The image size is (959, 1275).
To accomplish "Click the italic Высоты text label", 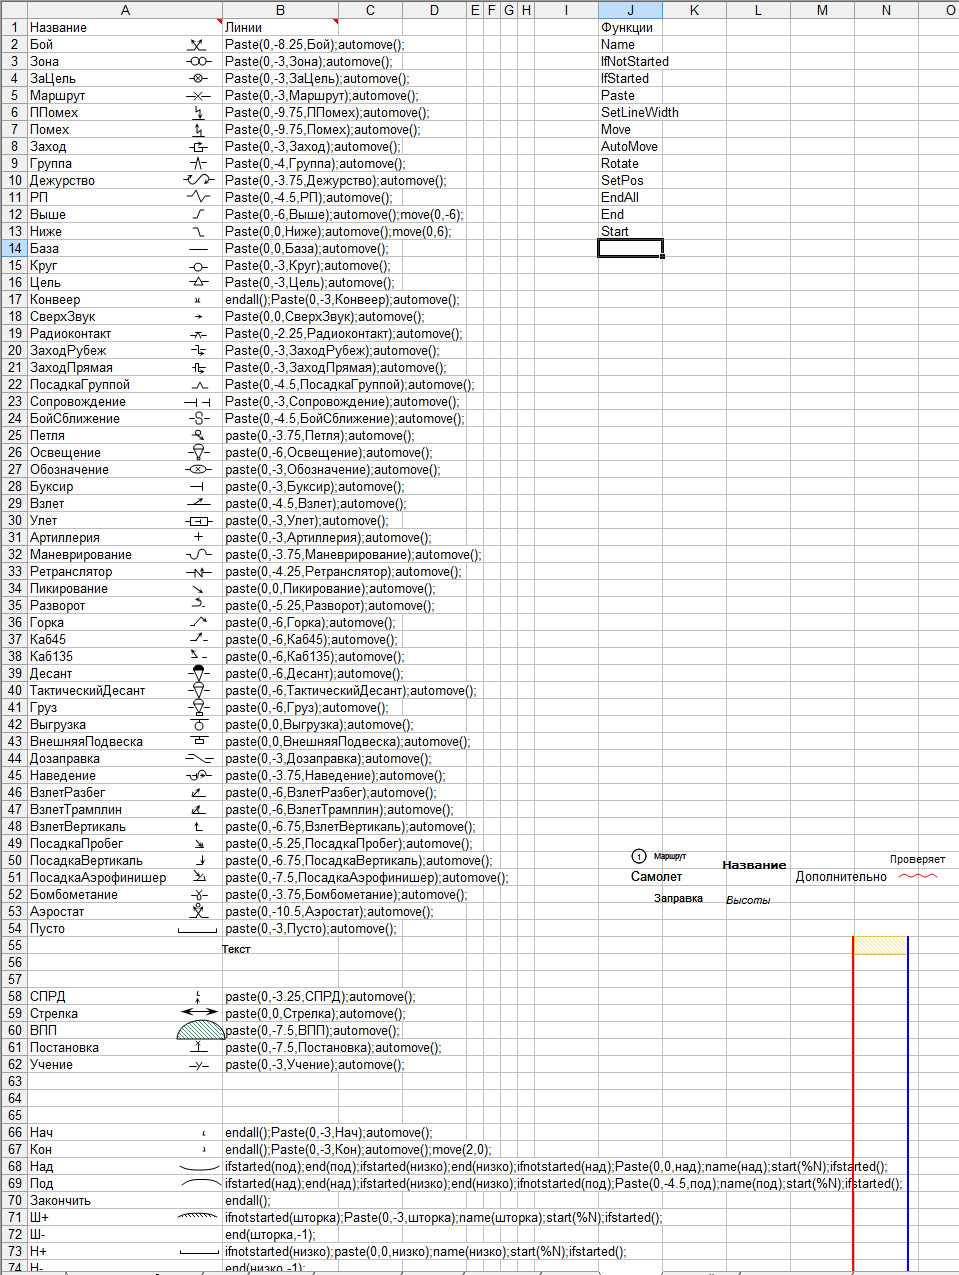I will point(748,900).
